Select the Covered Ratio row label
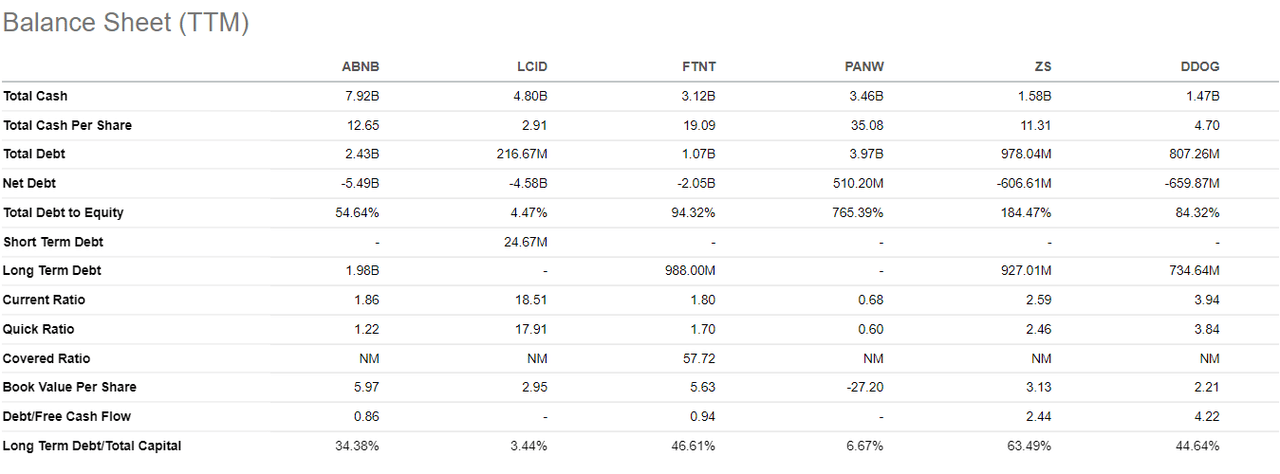 47,358
